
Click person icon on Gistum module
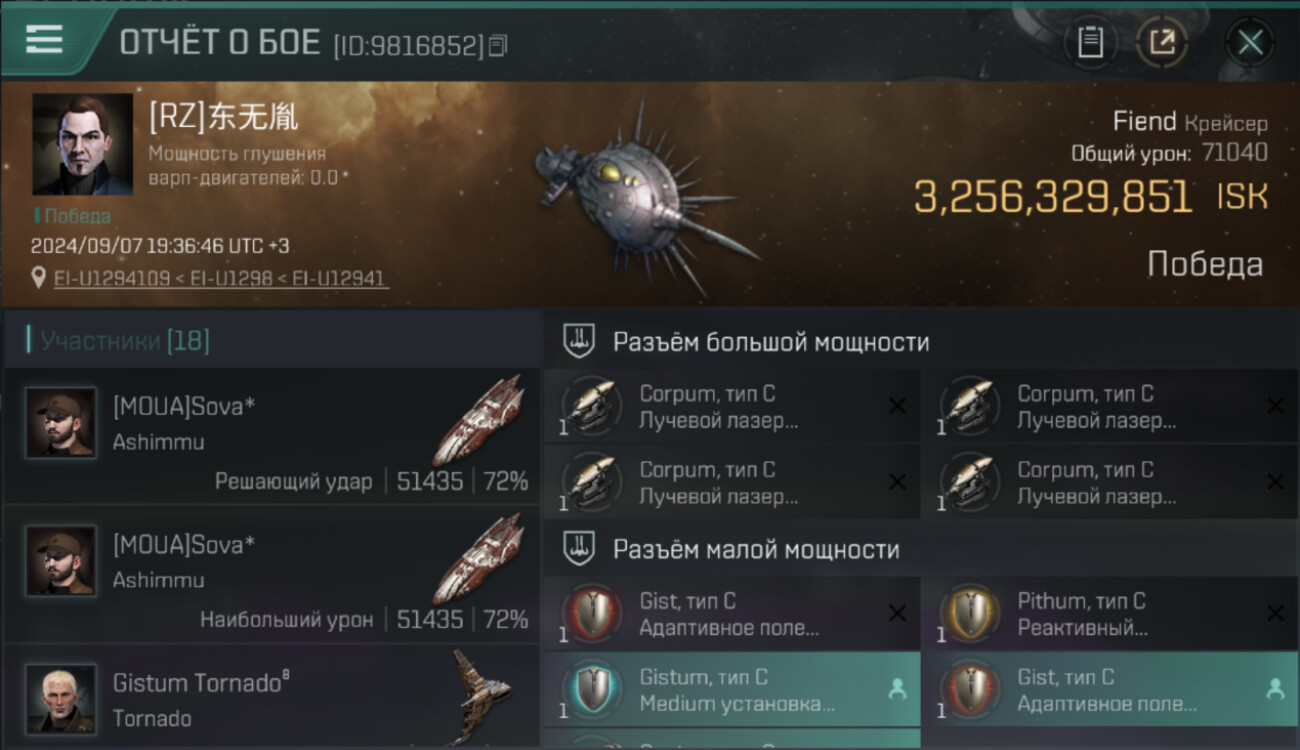click(897, 689)
